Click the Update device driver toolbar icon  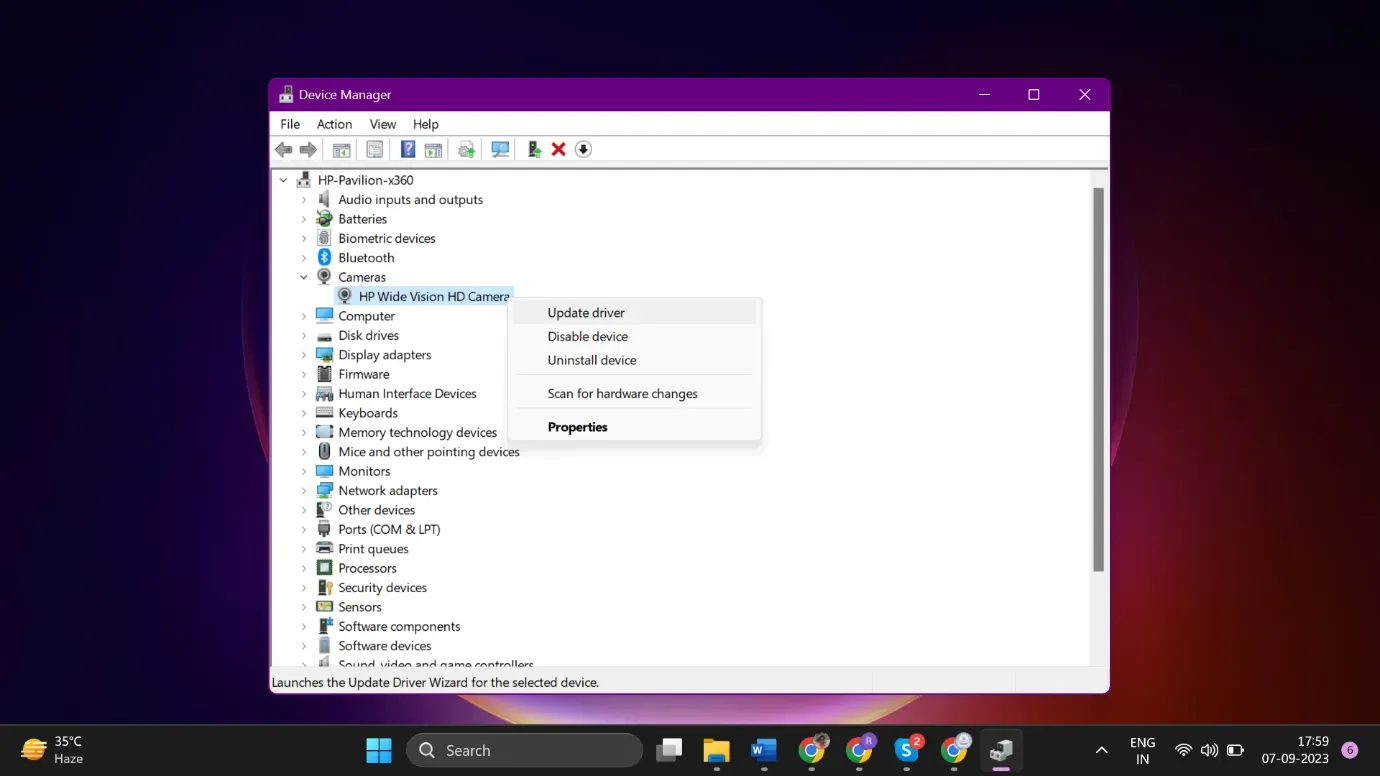pos(534,149)
